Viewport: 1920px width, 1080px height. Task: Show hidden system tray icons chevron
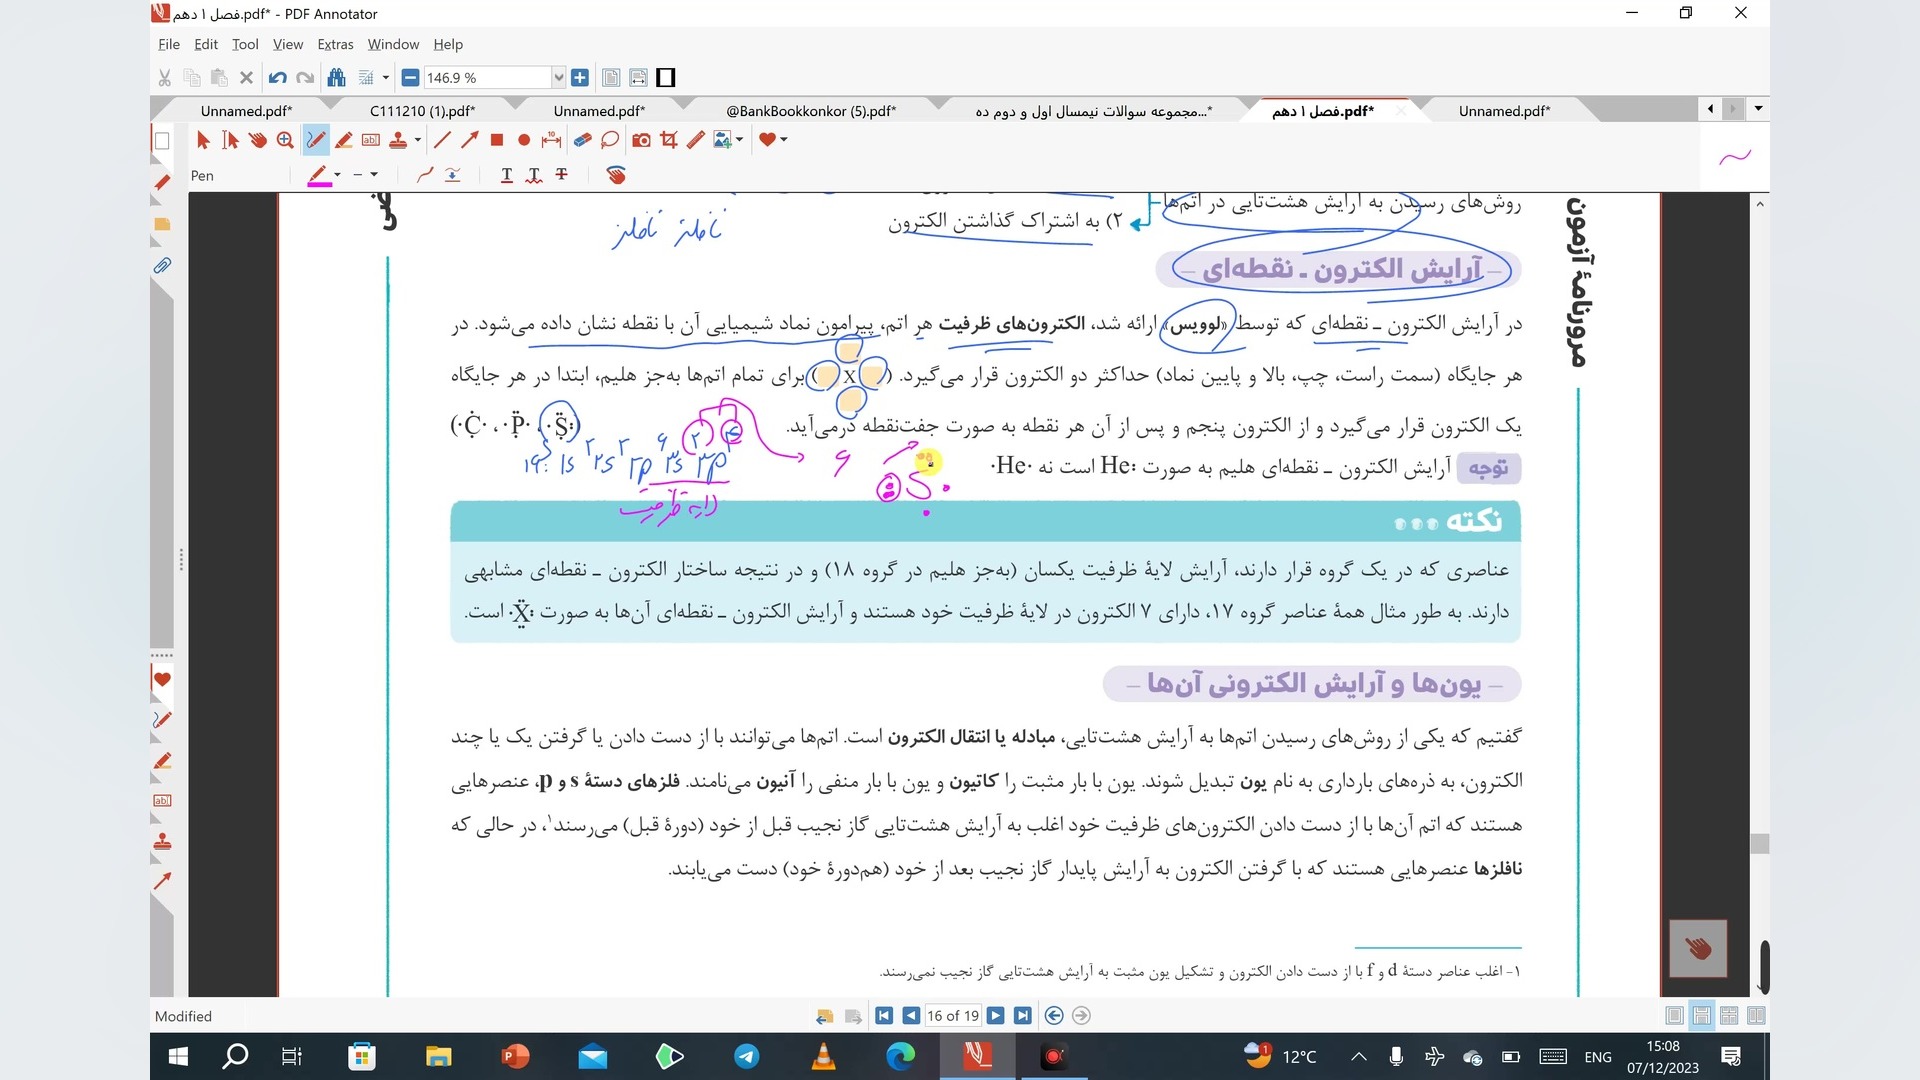tap(1358, 1056)
